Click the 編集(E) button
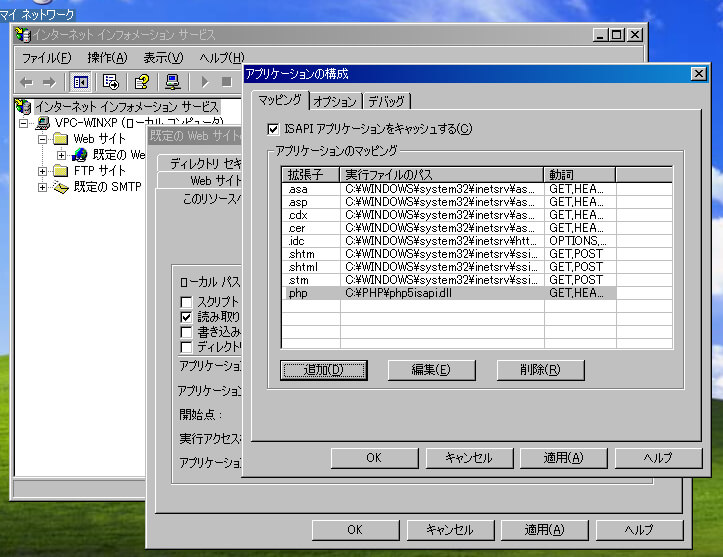 click(x=431, y=370)
